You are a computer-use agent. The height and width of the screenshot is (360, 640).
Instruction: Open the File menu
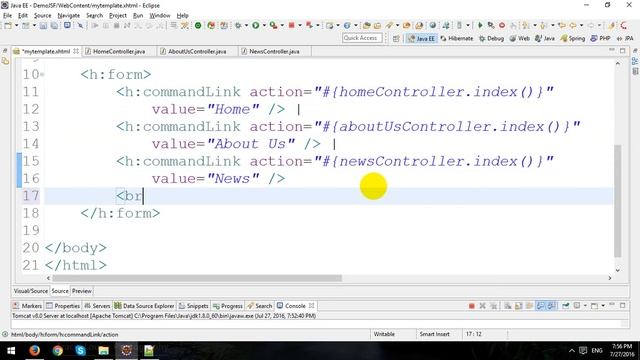[x=7, y=16]
